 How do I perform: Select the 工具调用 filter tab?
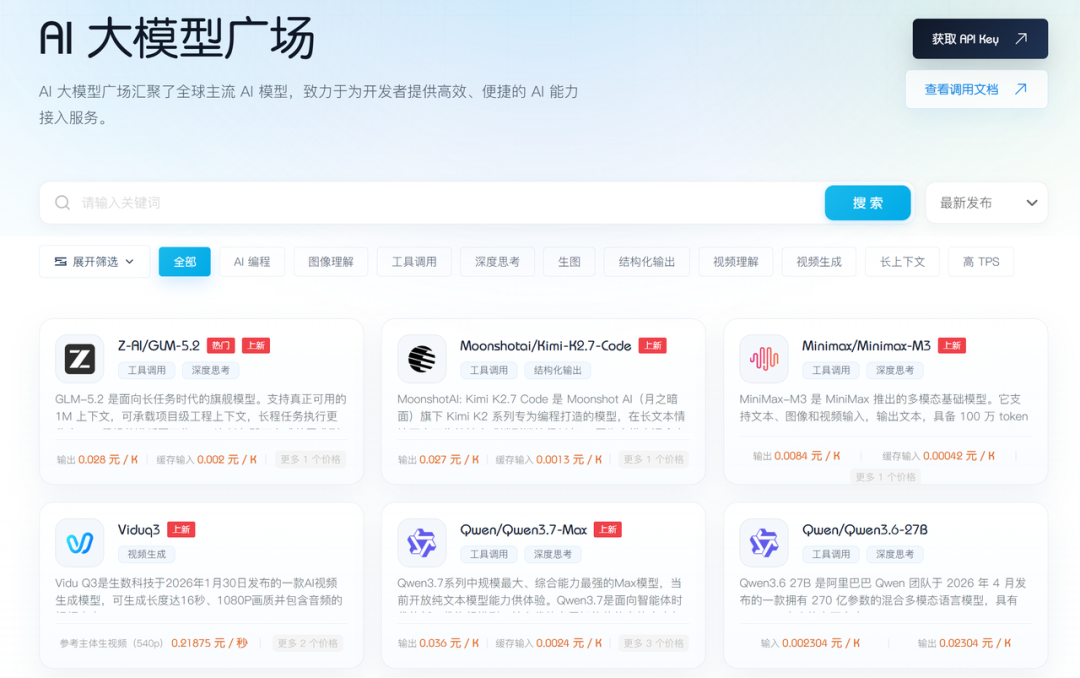pos(414,262)
